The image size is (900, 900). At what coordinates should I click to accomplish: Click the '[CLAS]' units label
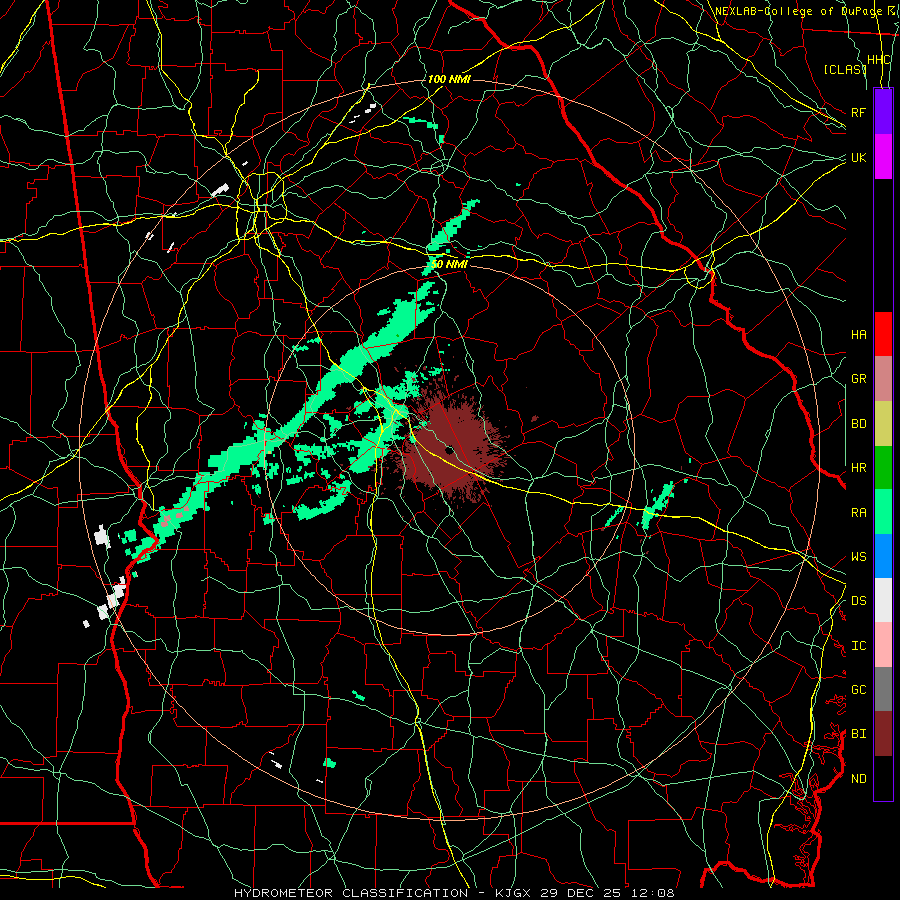pos(845,69)
